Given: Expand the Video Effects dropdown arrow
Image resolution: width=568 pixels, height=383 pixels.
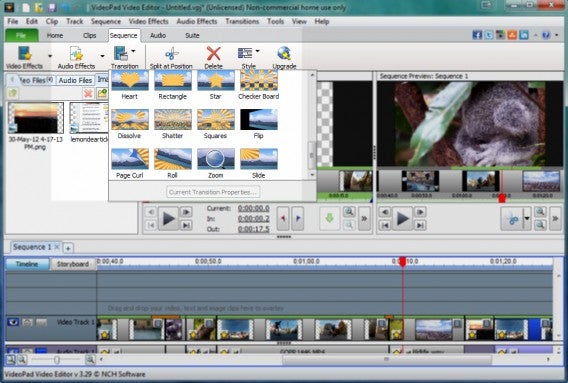Looking at the screenshot, I should pyautogui.click(x=50, y=56).
